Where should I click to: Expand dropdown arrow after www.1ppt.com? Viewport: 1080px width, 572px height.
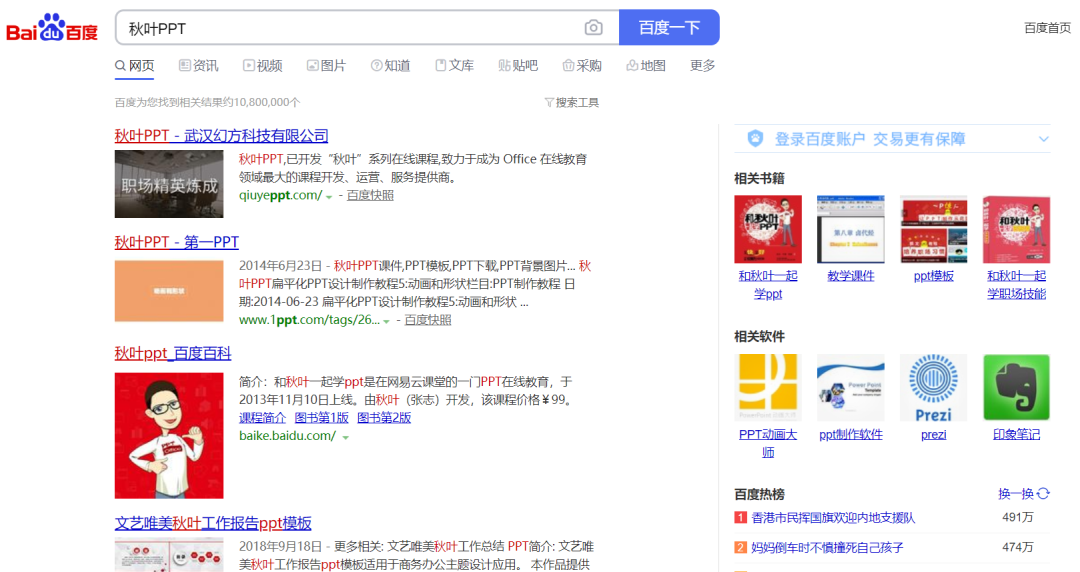pos(386,322)
